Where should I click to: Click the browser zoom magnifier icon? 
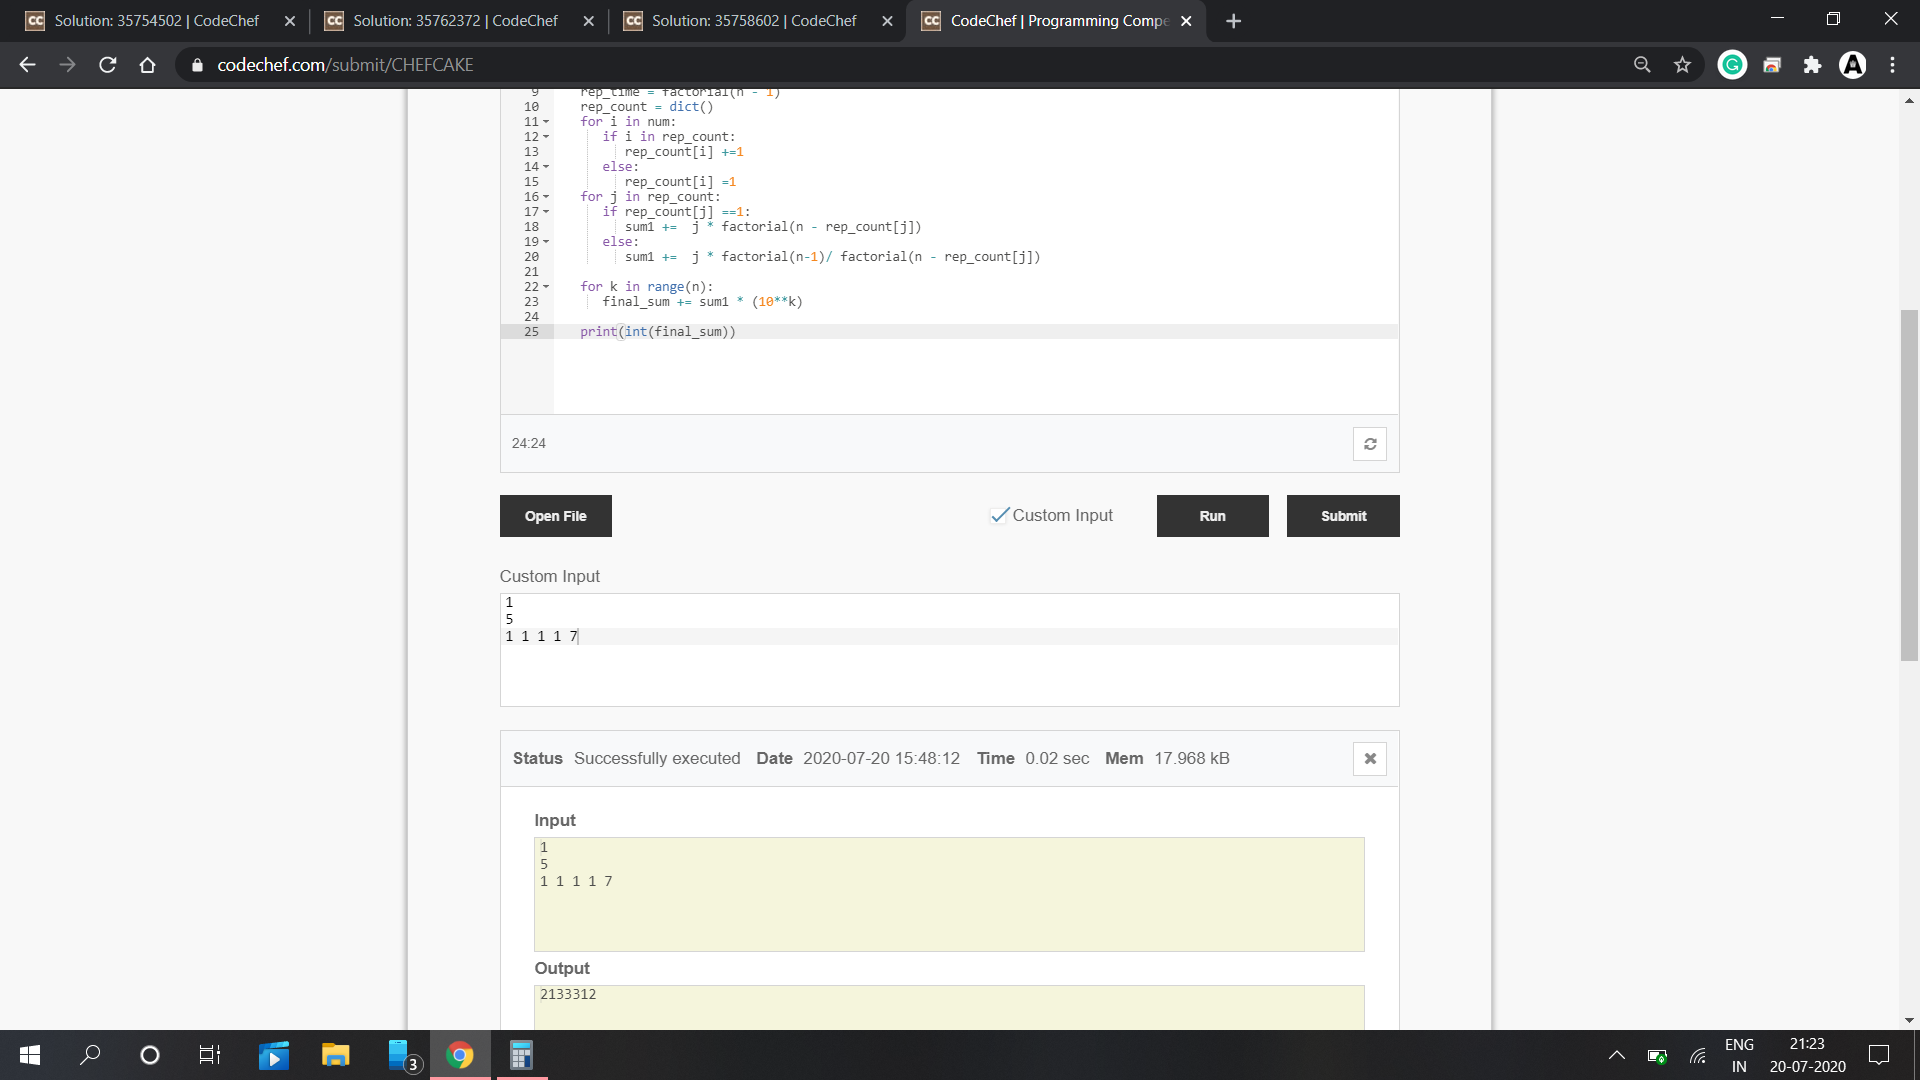coord(1642,65)
